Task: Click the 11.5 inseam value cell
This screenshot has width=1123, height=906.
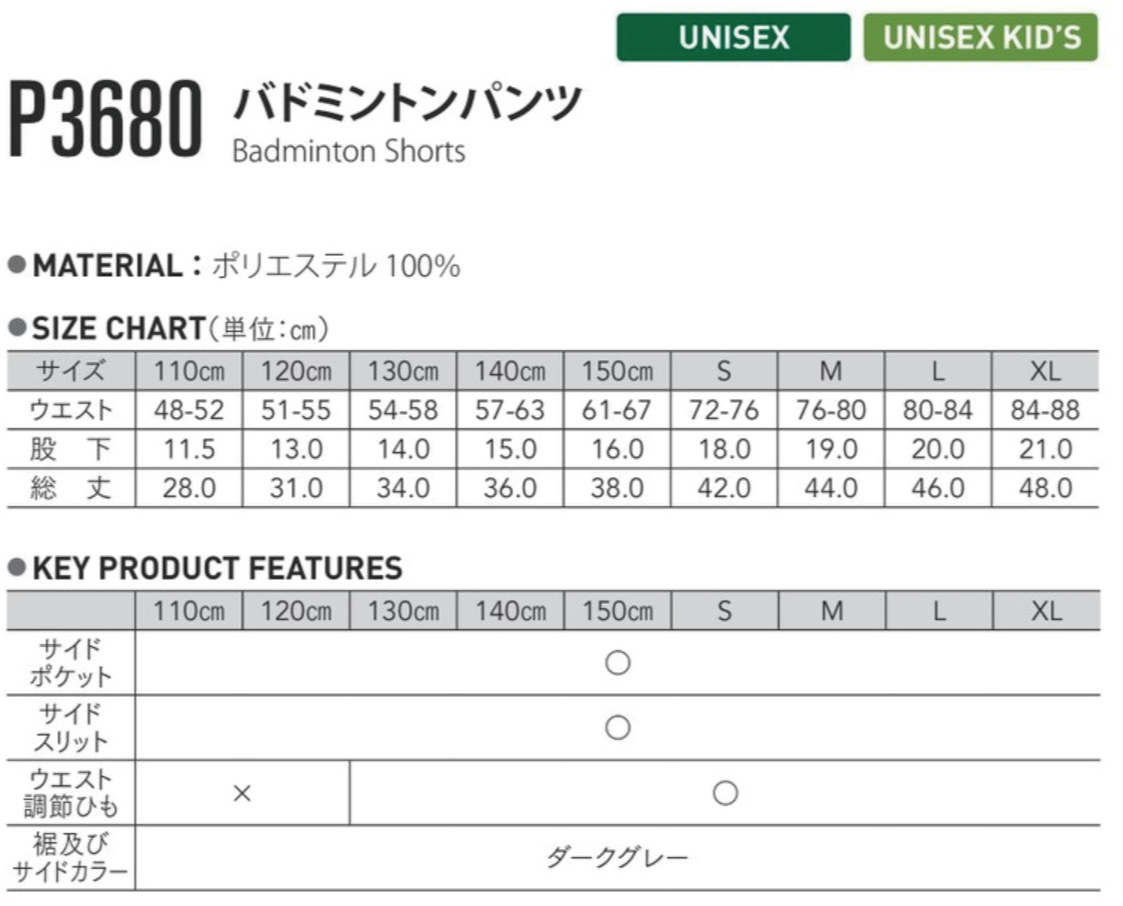Action: pyautogui.click(x=190, y=449)
